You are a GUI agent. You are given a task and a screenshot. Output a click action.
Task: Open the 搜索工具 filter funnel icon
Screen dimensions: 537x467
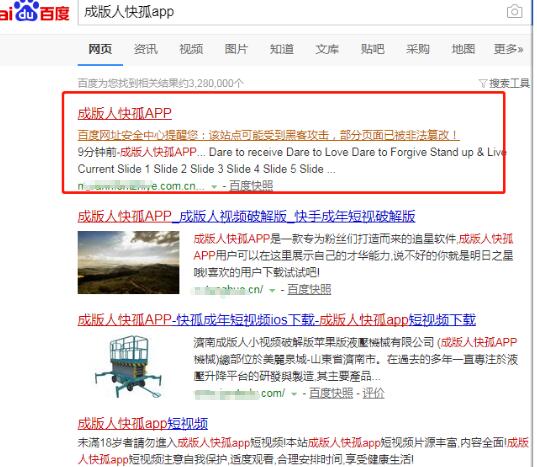483,83
